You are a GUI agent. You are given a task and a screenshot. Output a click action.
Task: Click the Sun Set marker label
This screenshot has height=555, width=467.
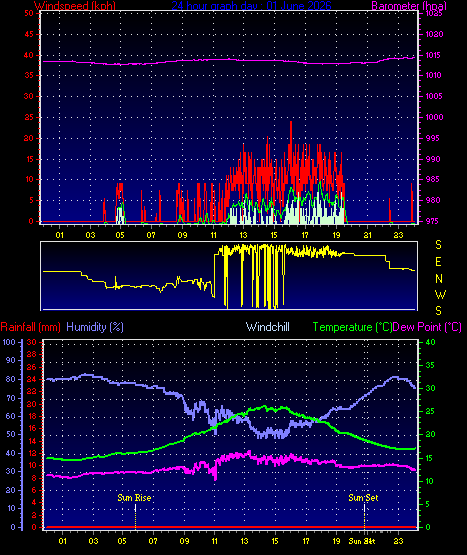pos(363,498)
